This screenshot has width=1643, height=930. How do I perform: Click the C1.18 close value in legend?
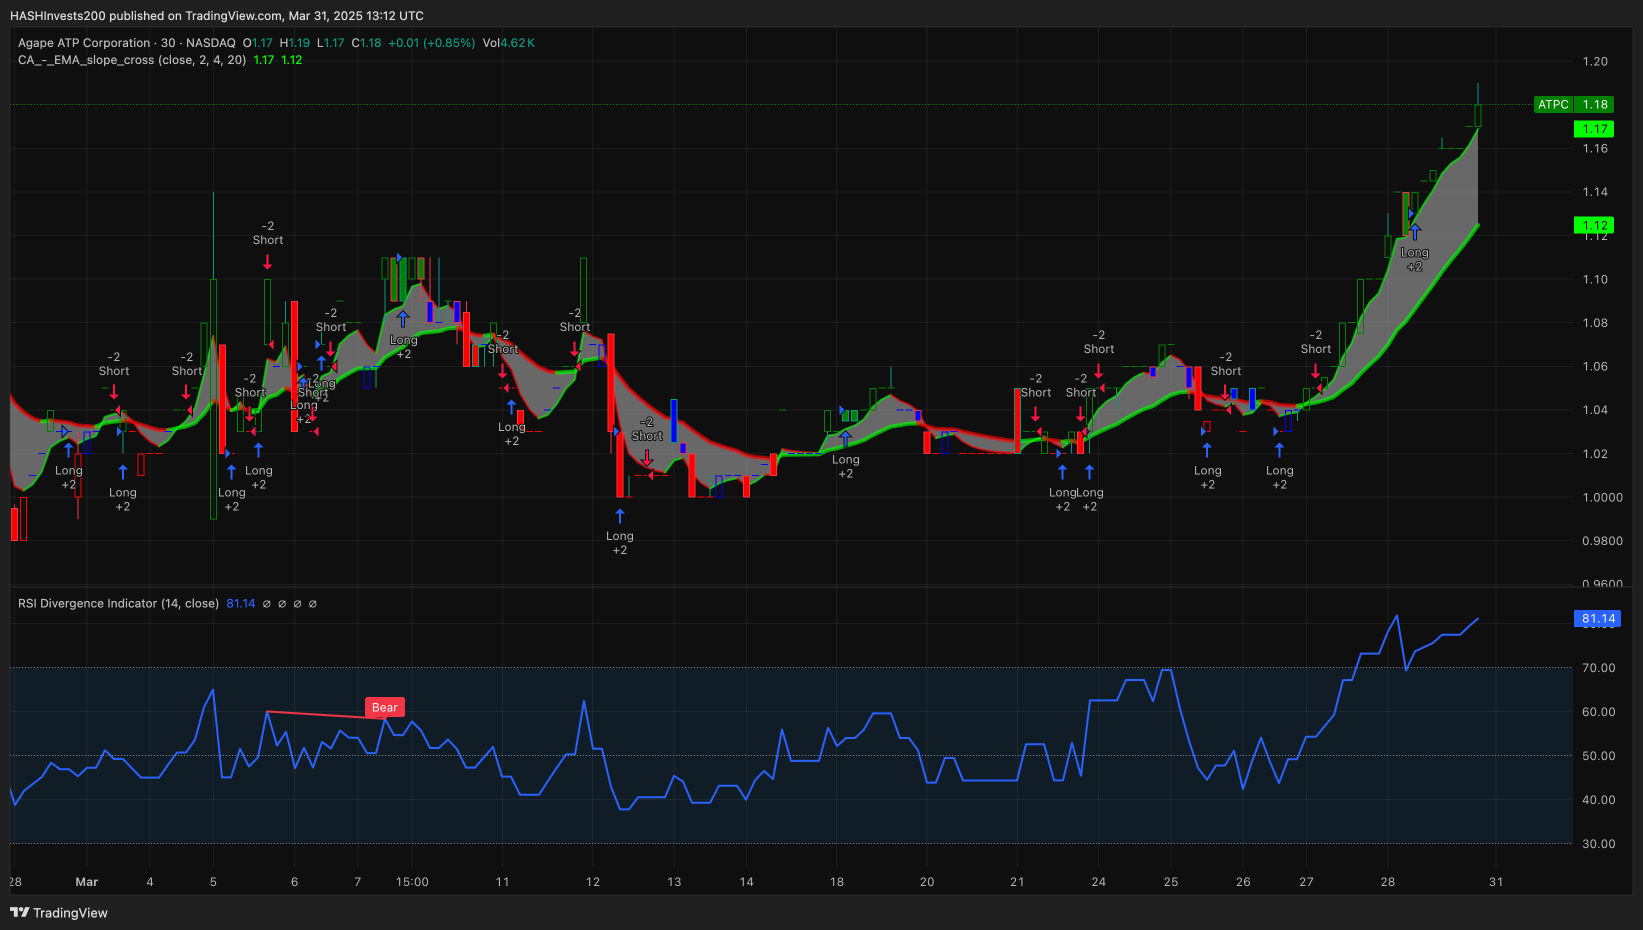tap(366, 43)
